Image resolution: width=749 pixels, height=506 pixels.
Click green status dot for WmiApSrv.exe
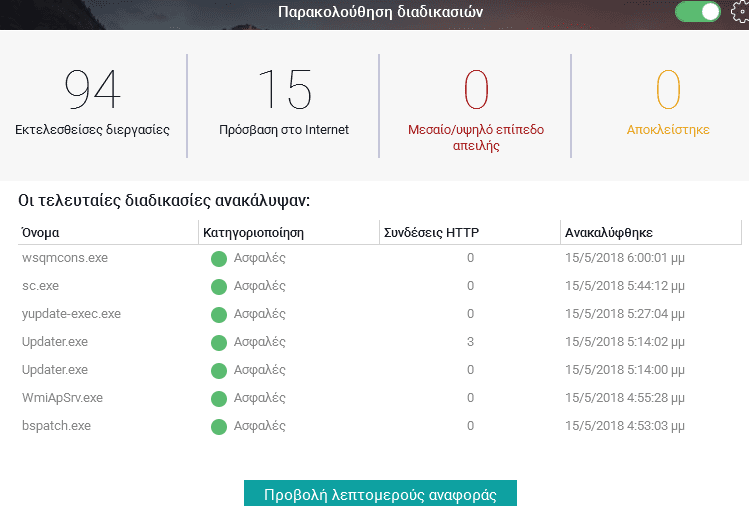click(x=219, y=398)
